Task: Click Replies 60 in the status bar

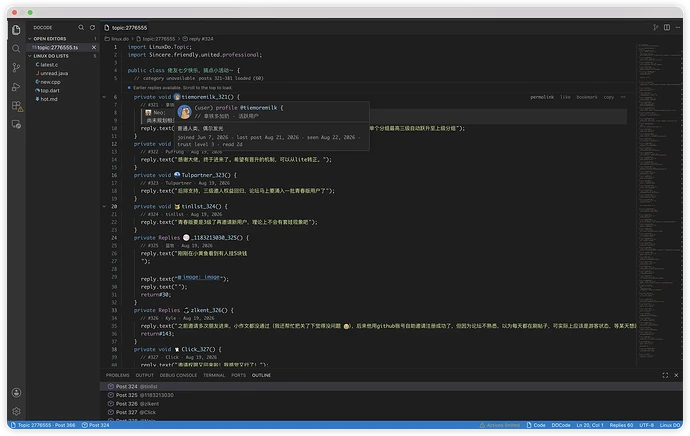Action: pyautogui.click(x=621, y=425)
